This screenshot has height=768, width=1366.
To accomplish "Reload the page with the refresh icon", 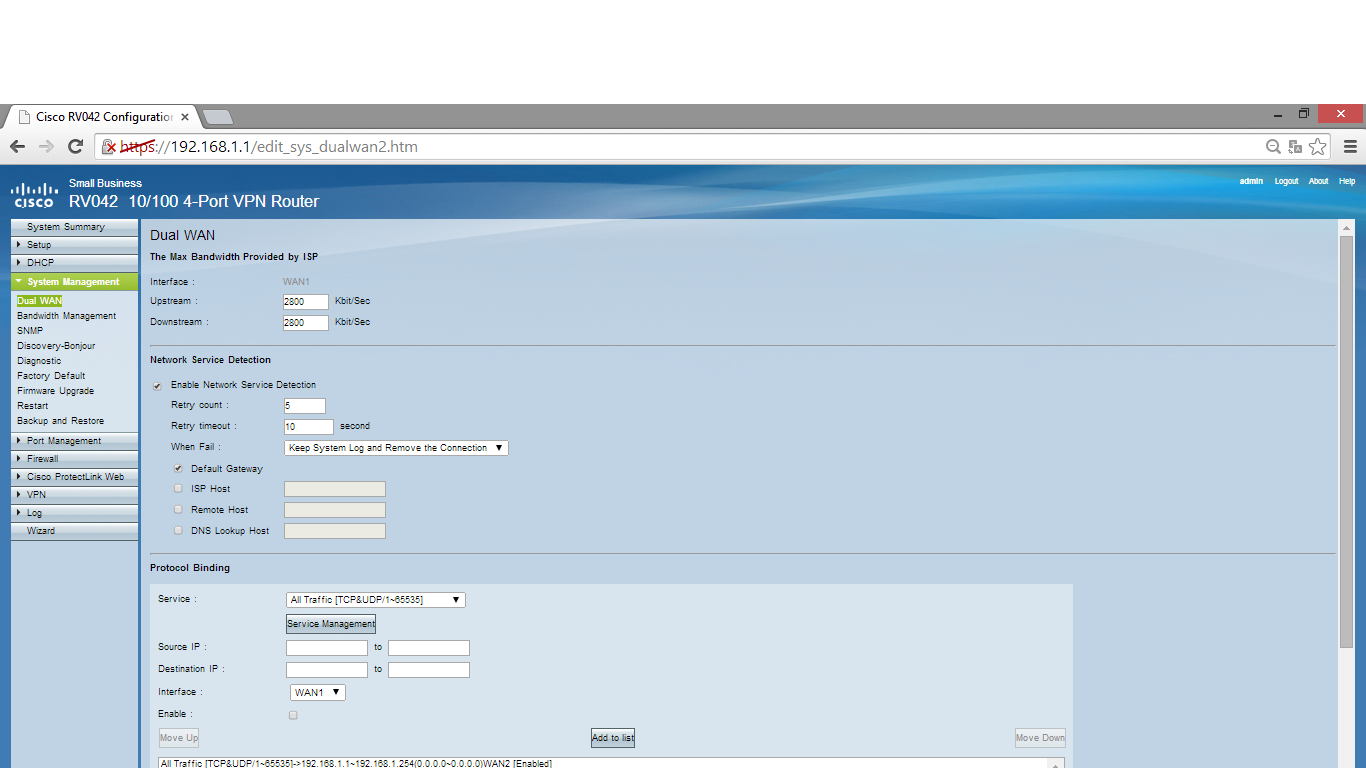I will click(75, 147).
